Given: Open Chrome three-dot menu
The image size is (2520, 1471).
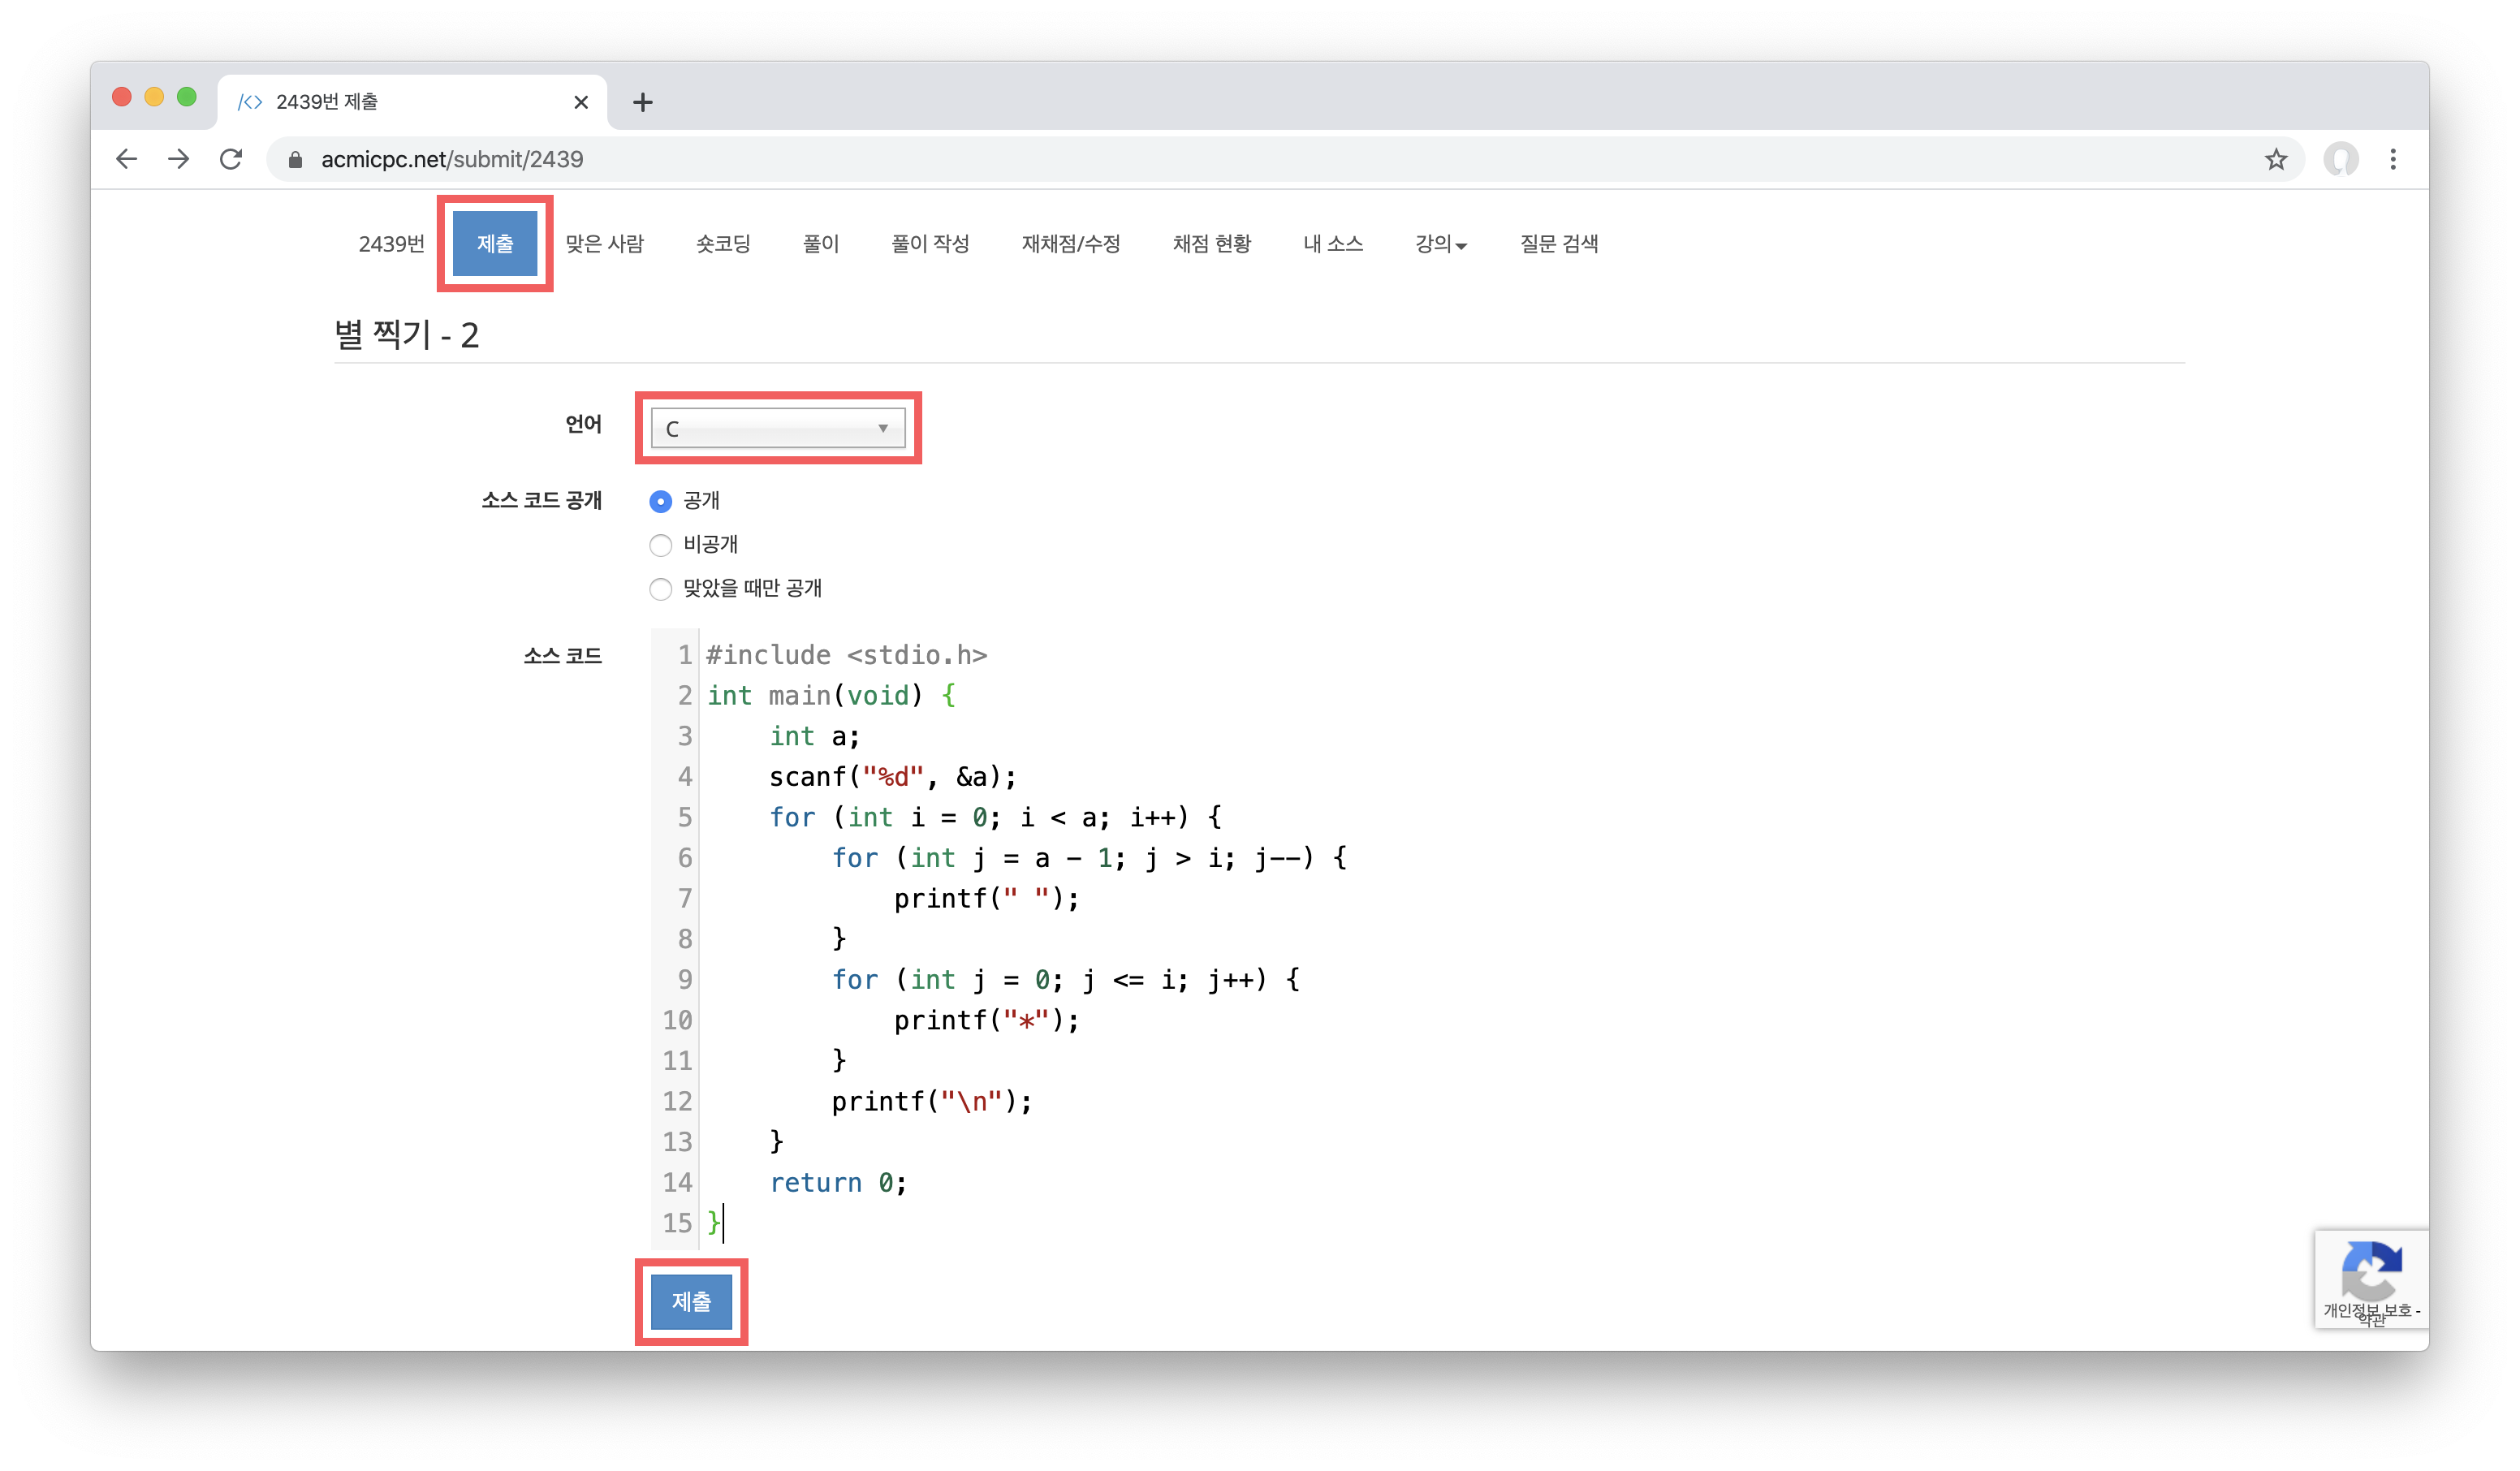Looking at the screenshot, I should (x=2393, y=159).
